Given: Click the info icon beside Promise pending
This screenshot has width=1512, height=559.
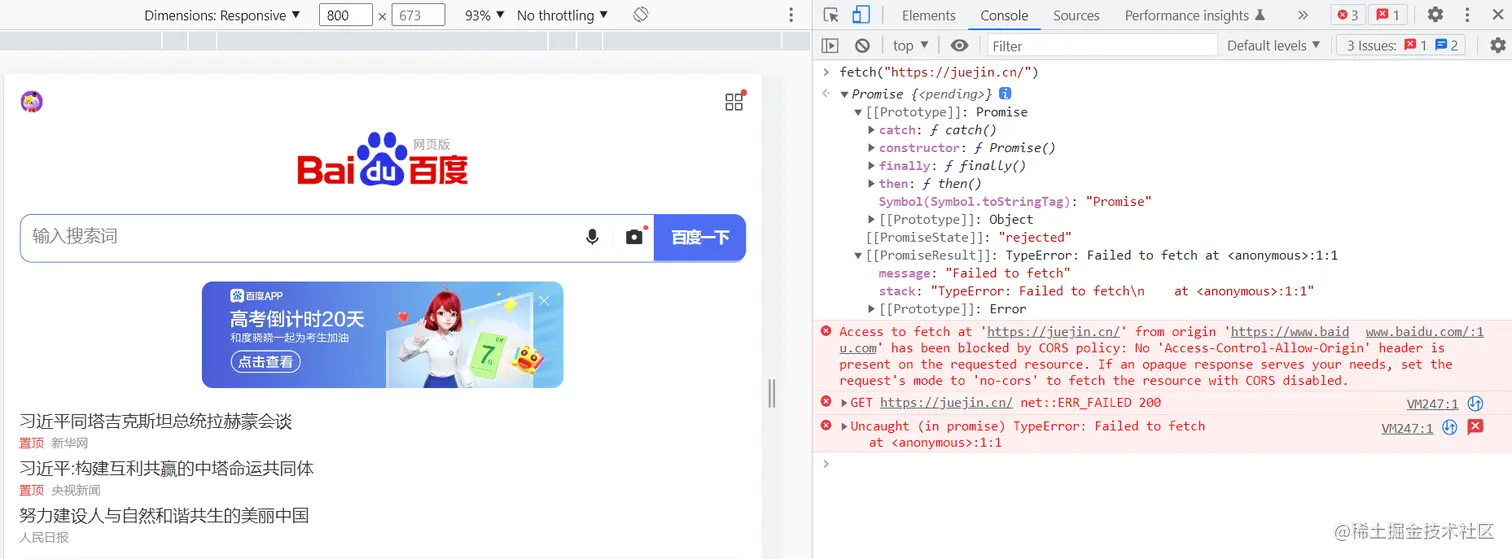Looking at the screenshot, I should [1006, 93].
